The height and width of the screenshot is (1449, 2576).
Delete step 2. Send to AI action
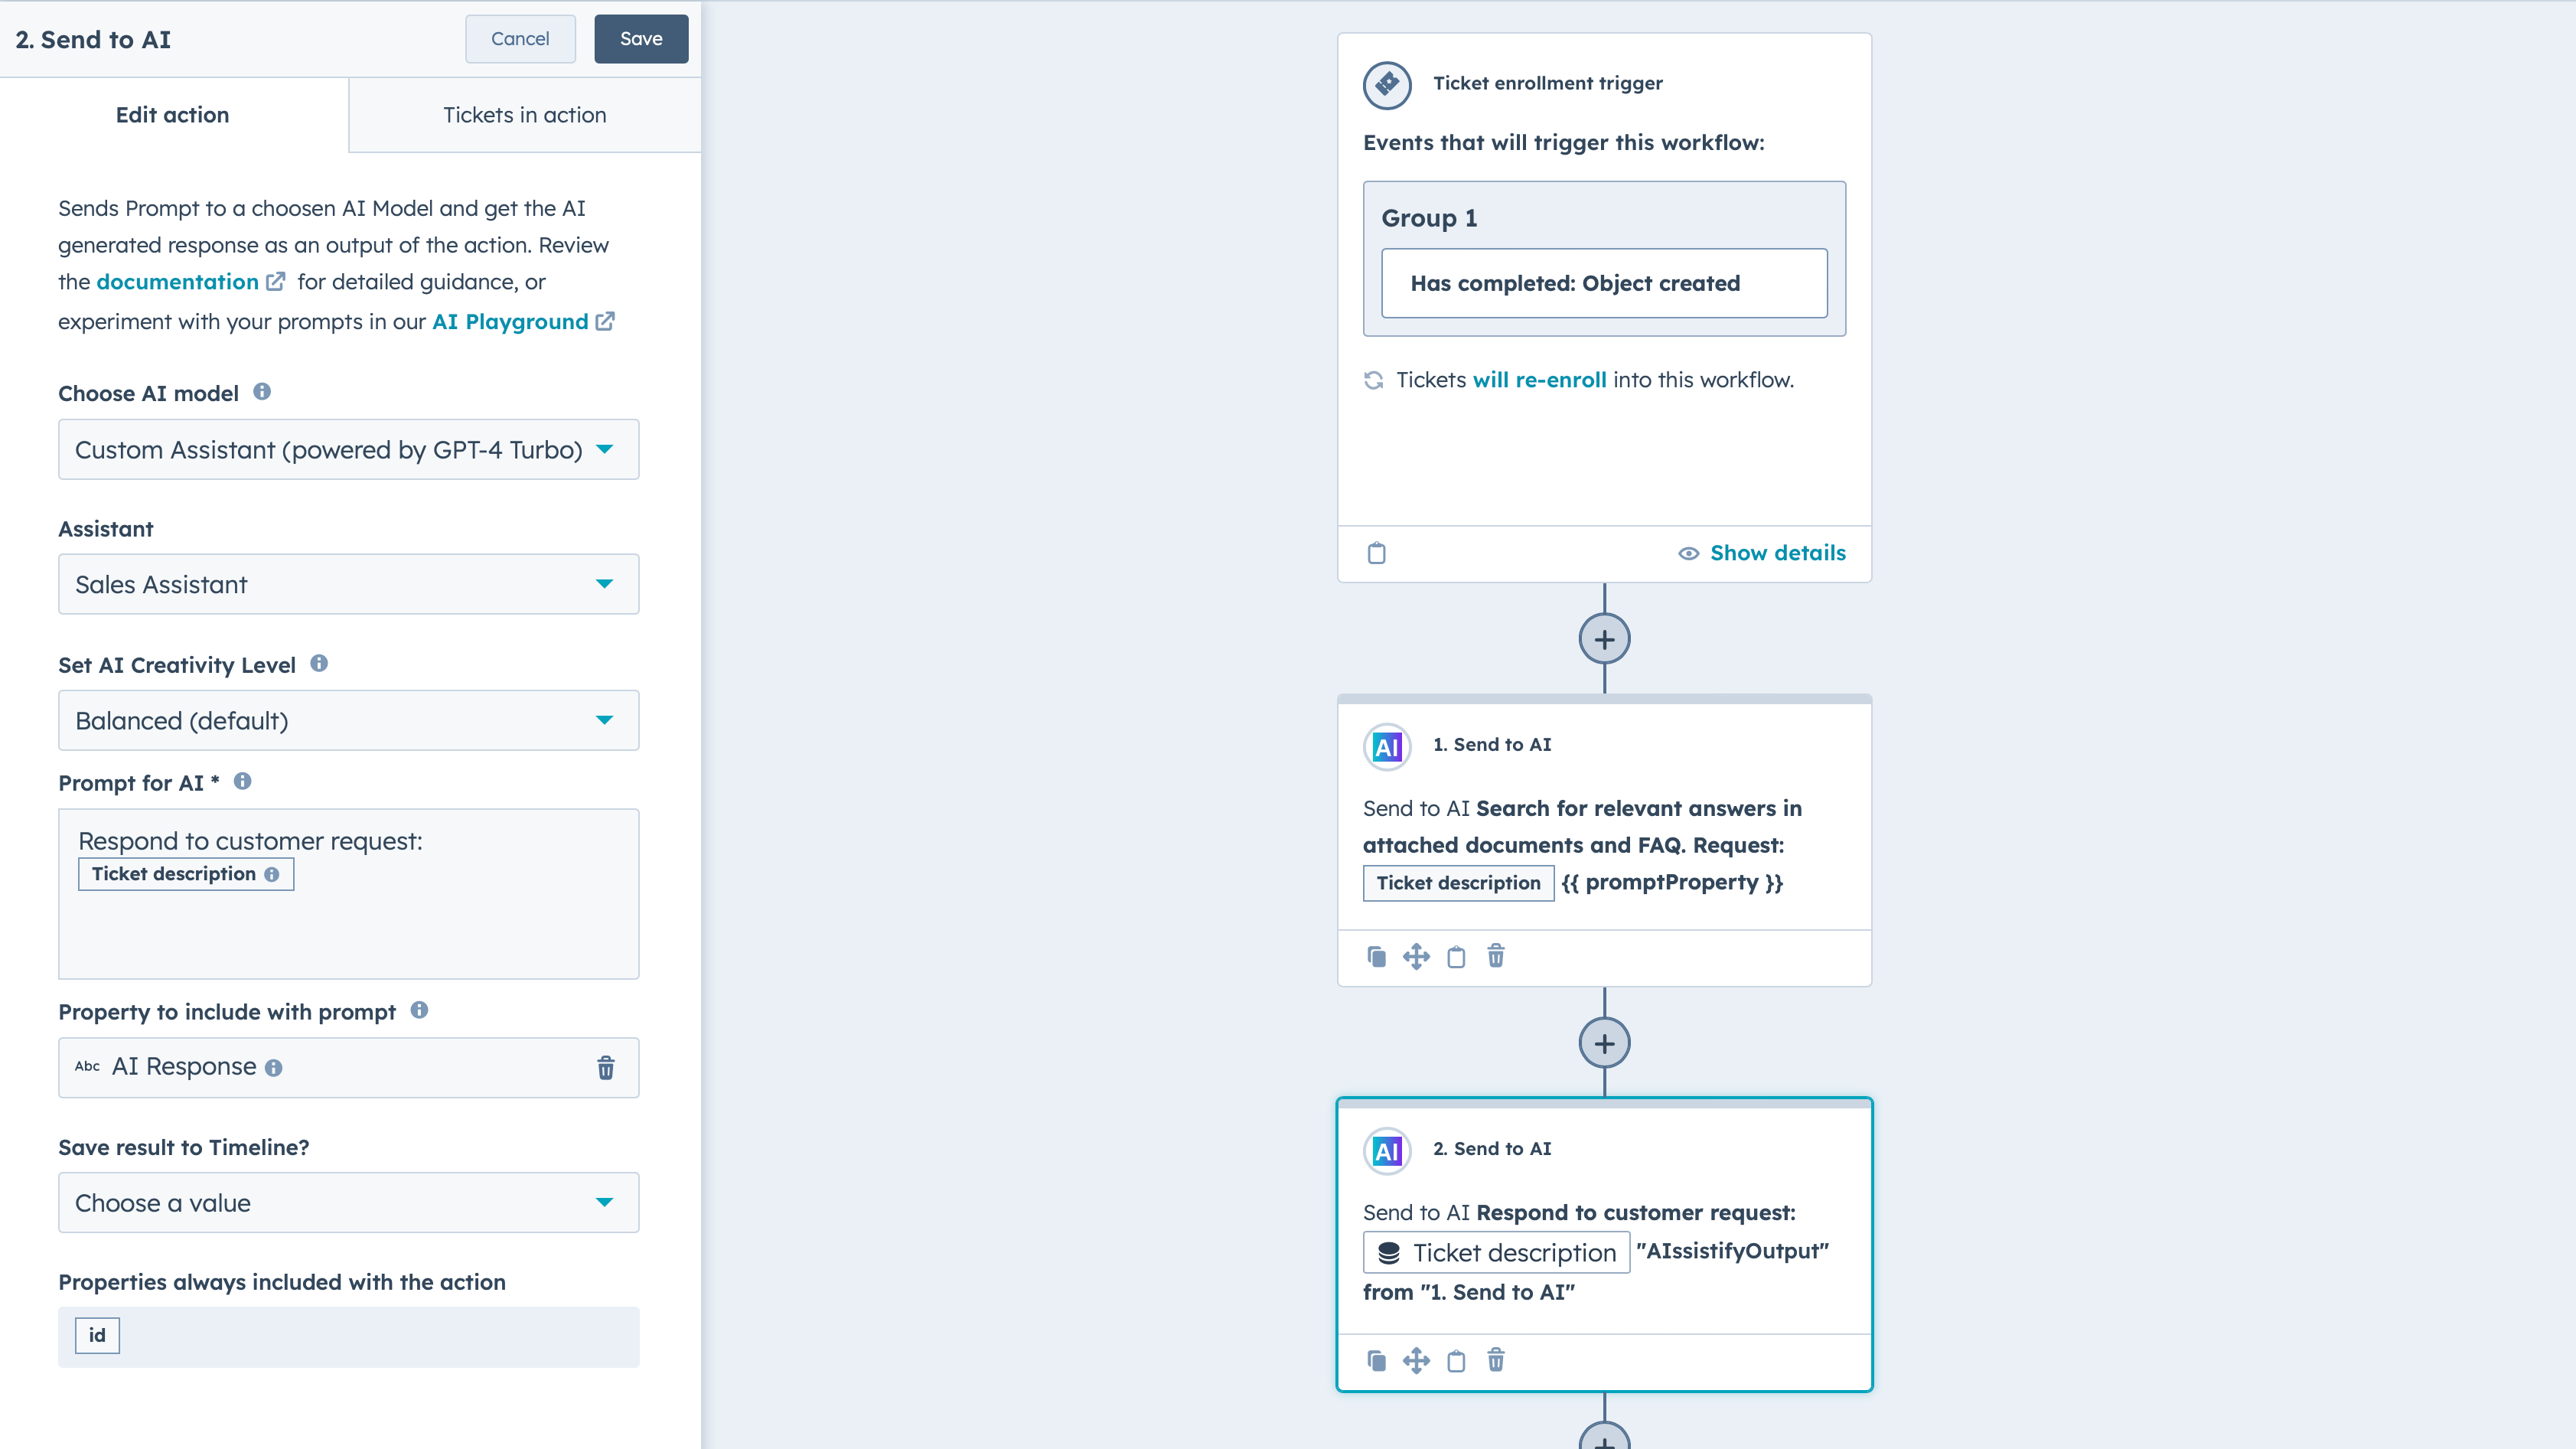[1496, 1360]
